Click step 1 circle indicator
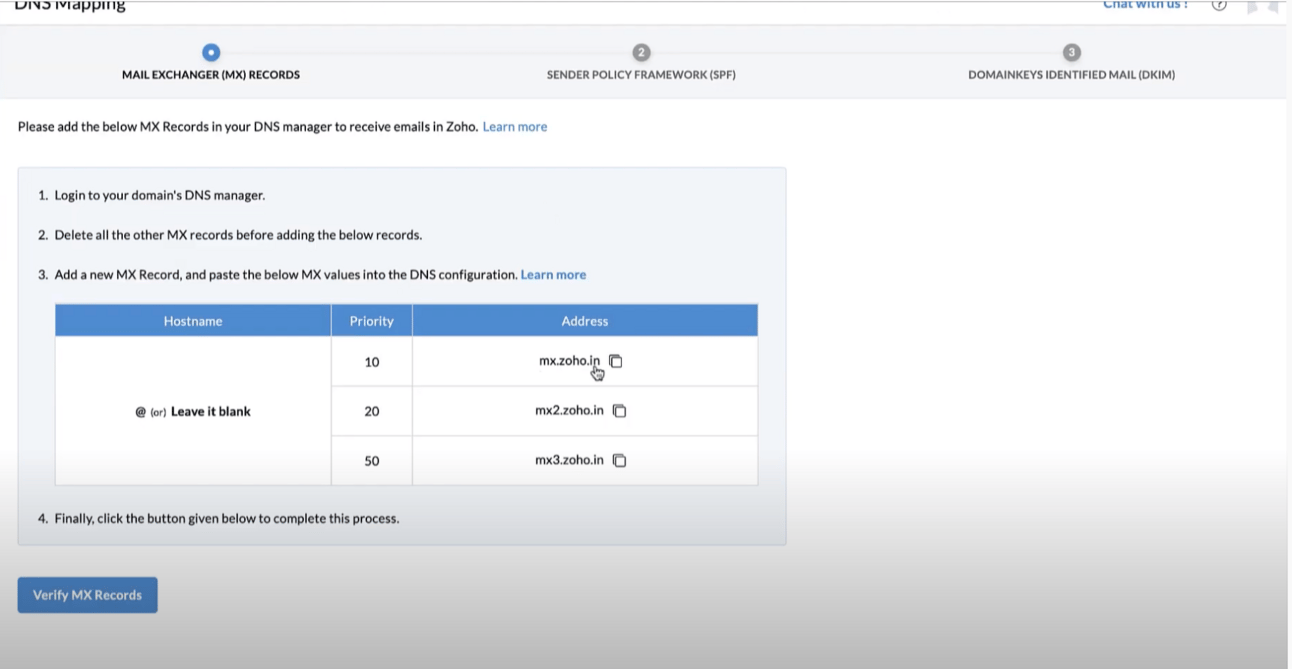The height and width of the screenshot is (669, 1292). tap(211, 52)
